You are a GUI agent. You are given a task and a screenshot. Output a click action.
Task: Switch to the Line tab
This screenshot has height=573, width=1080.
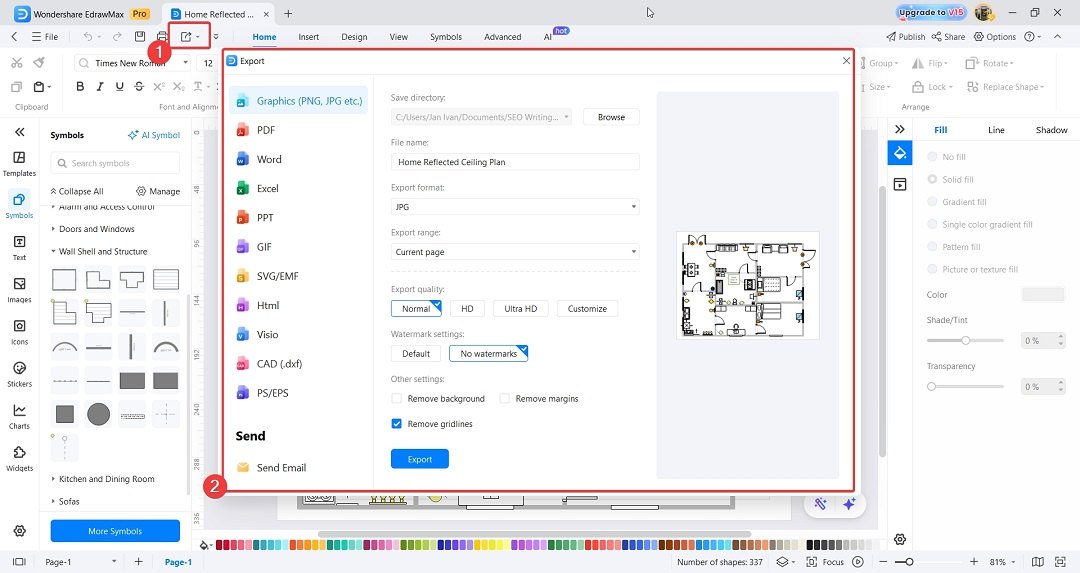click(x=996, y=129)
